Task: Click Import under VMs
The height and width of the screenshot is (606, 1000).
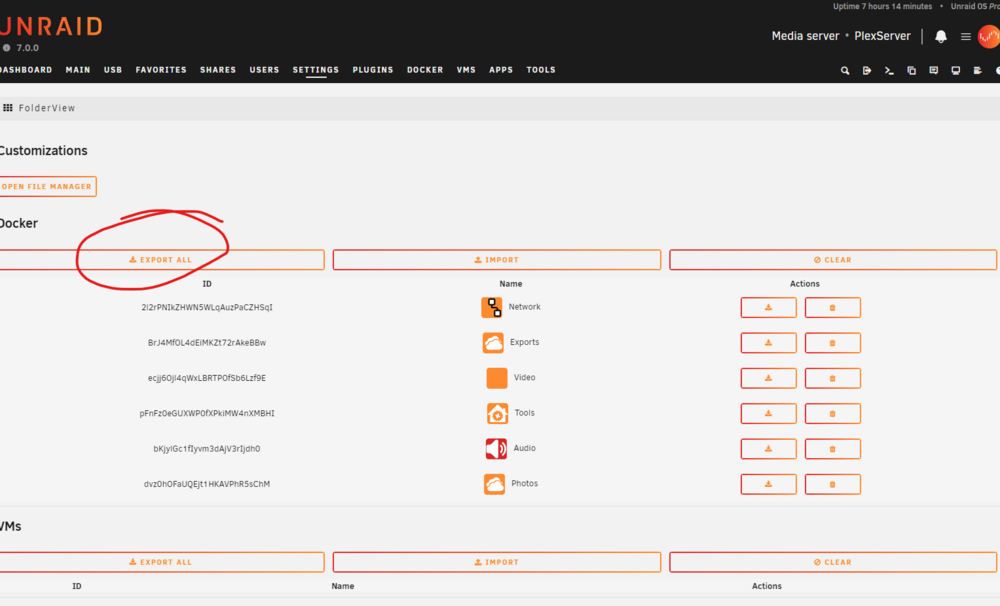Action: pos(497,562)
